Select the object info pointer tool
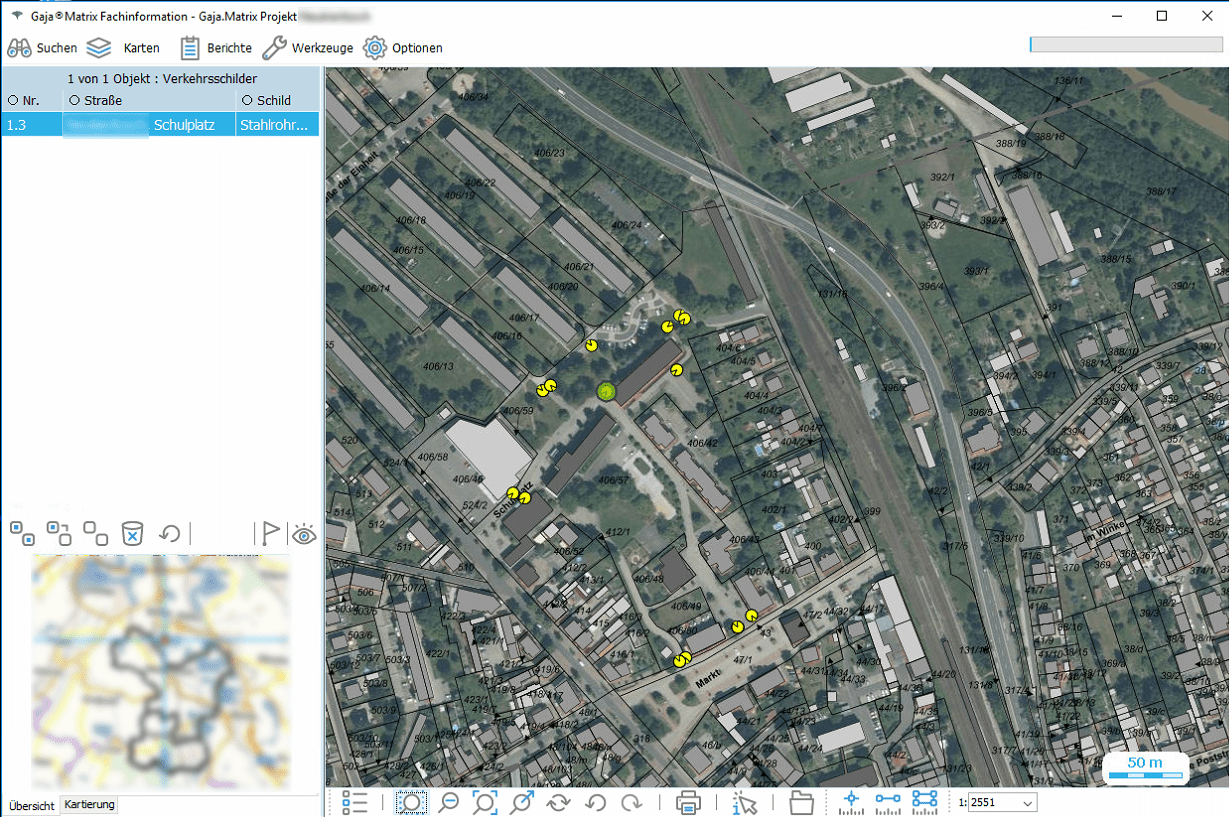Viewport: 1229px width, 817px height. coord(744,802)
